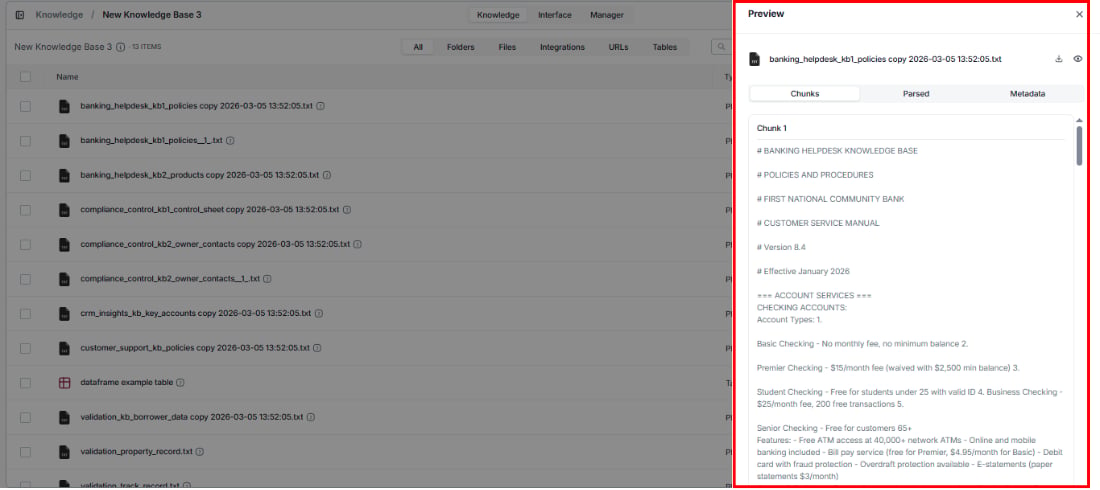The image size is (1100, 490).
Task: Open info for customer_support_kb_policies copy
Action: [317, 348]
